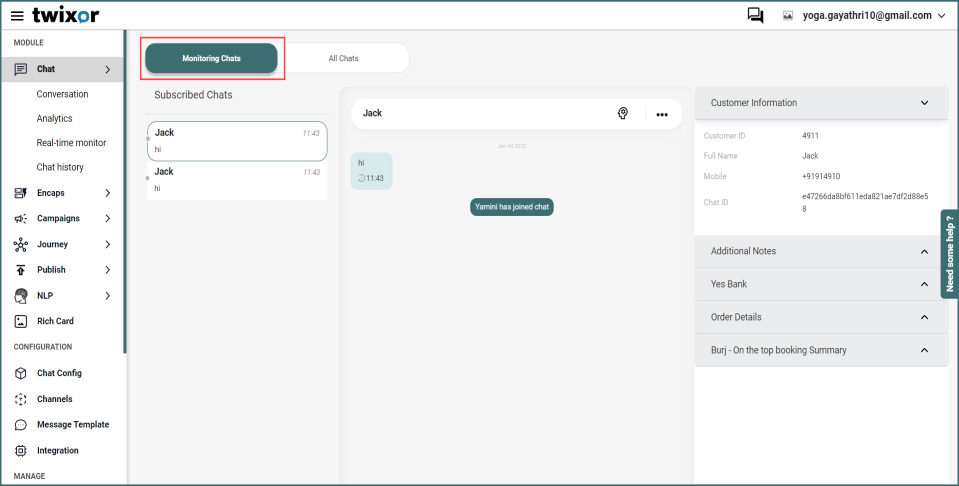Click the Need some help side button
The width and height of the screenshot is (959, 486).
pos(949,253)
